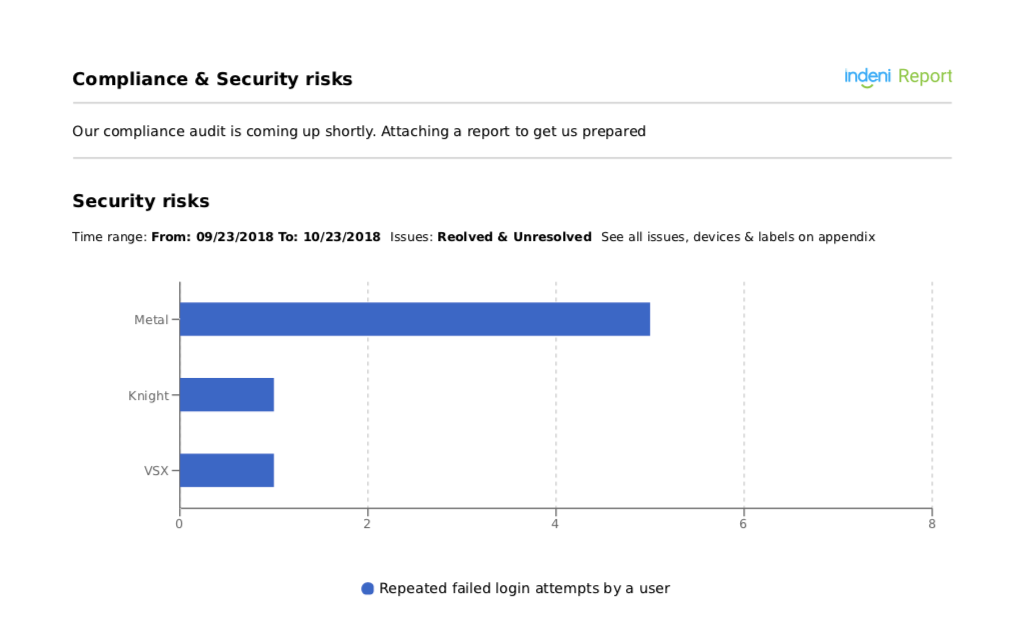Click the Metal axis label
Viewport: 1019px width, 639px height.
pyautogui.click(x=151, y=320)
